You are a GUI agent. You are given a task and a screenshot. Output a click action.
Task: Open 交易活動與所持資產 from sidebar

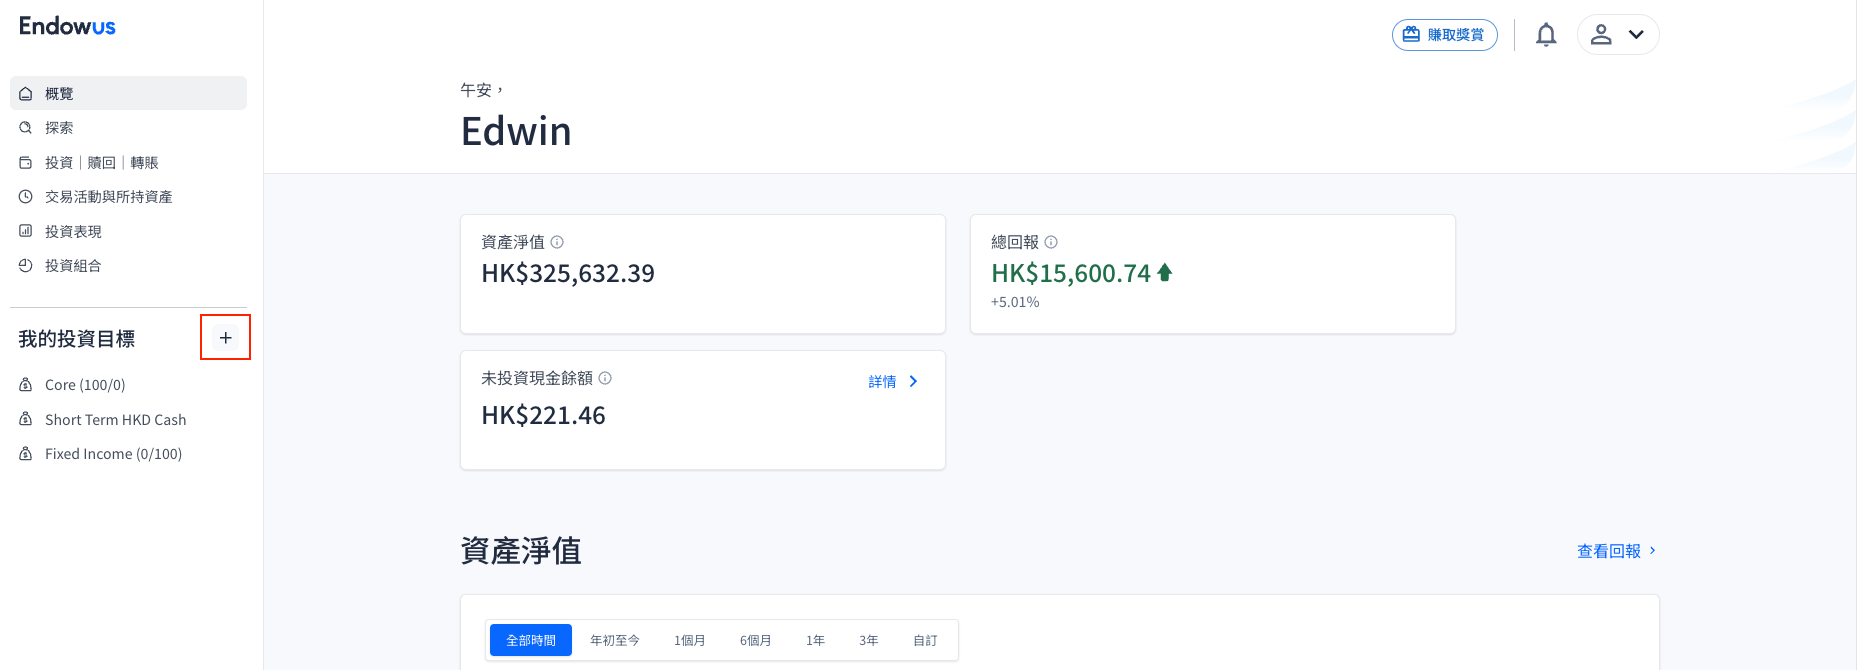point(108,197)
